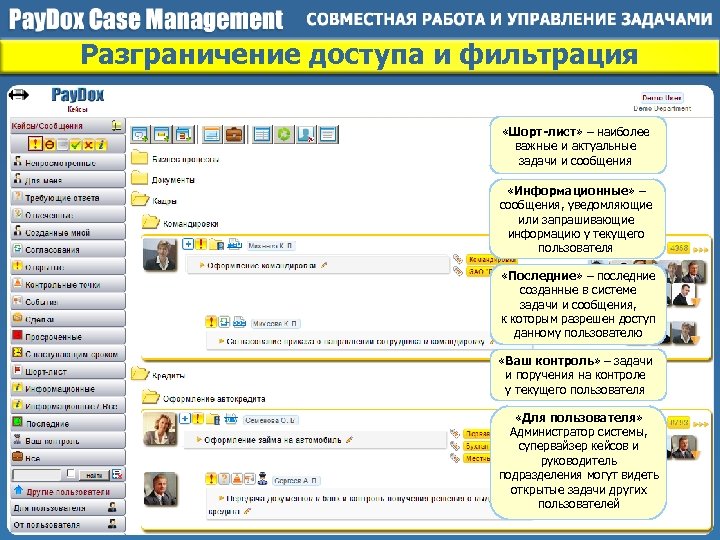Viewport: 720px width, 540px height.
Task: Click the Сергеев А. П user tag
Action: [x=296, y=481]
